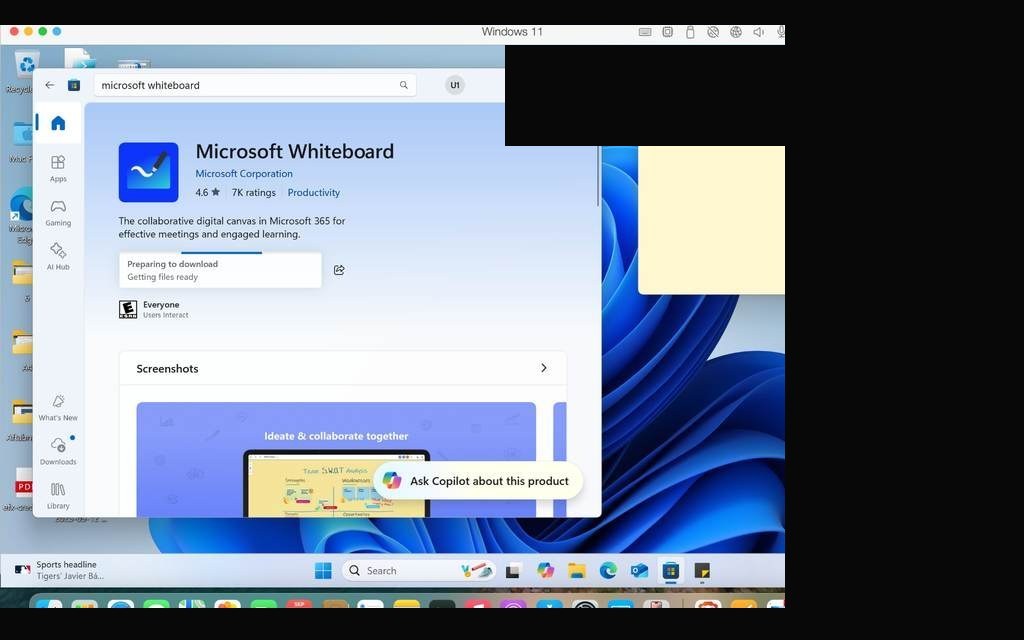Click the microsoft whiteboard search field

click(x=255, y=85)
